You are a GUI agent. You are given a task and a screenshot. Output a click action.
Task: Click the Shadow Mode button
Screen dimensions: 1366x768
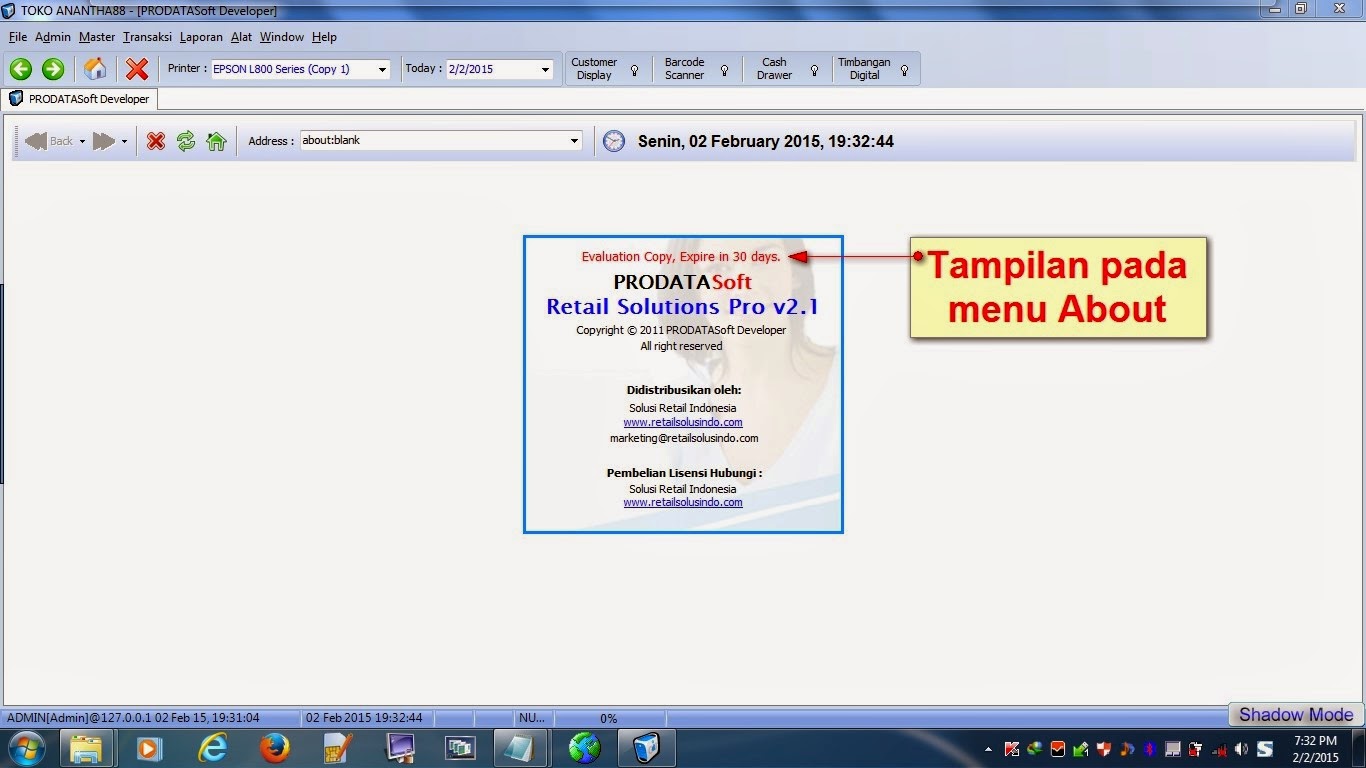click(1296, 714)
